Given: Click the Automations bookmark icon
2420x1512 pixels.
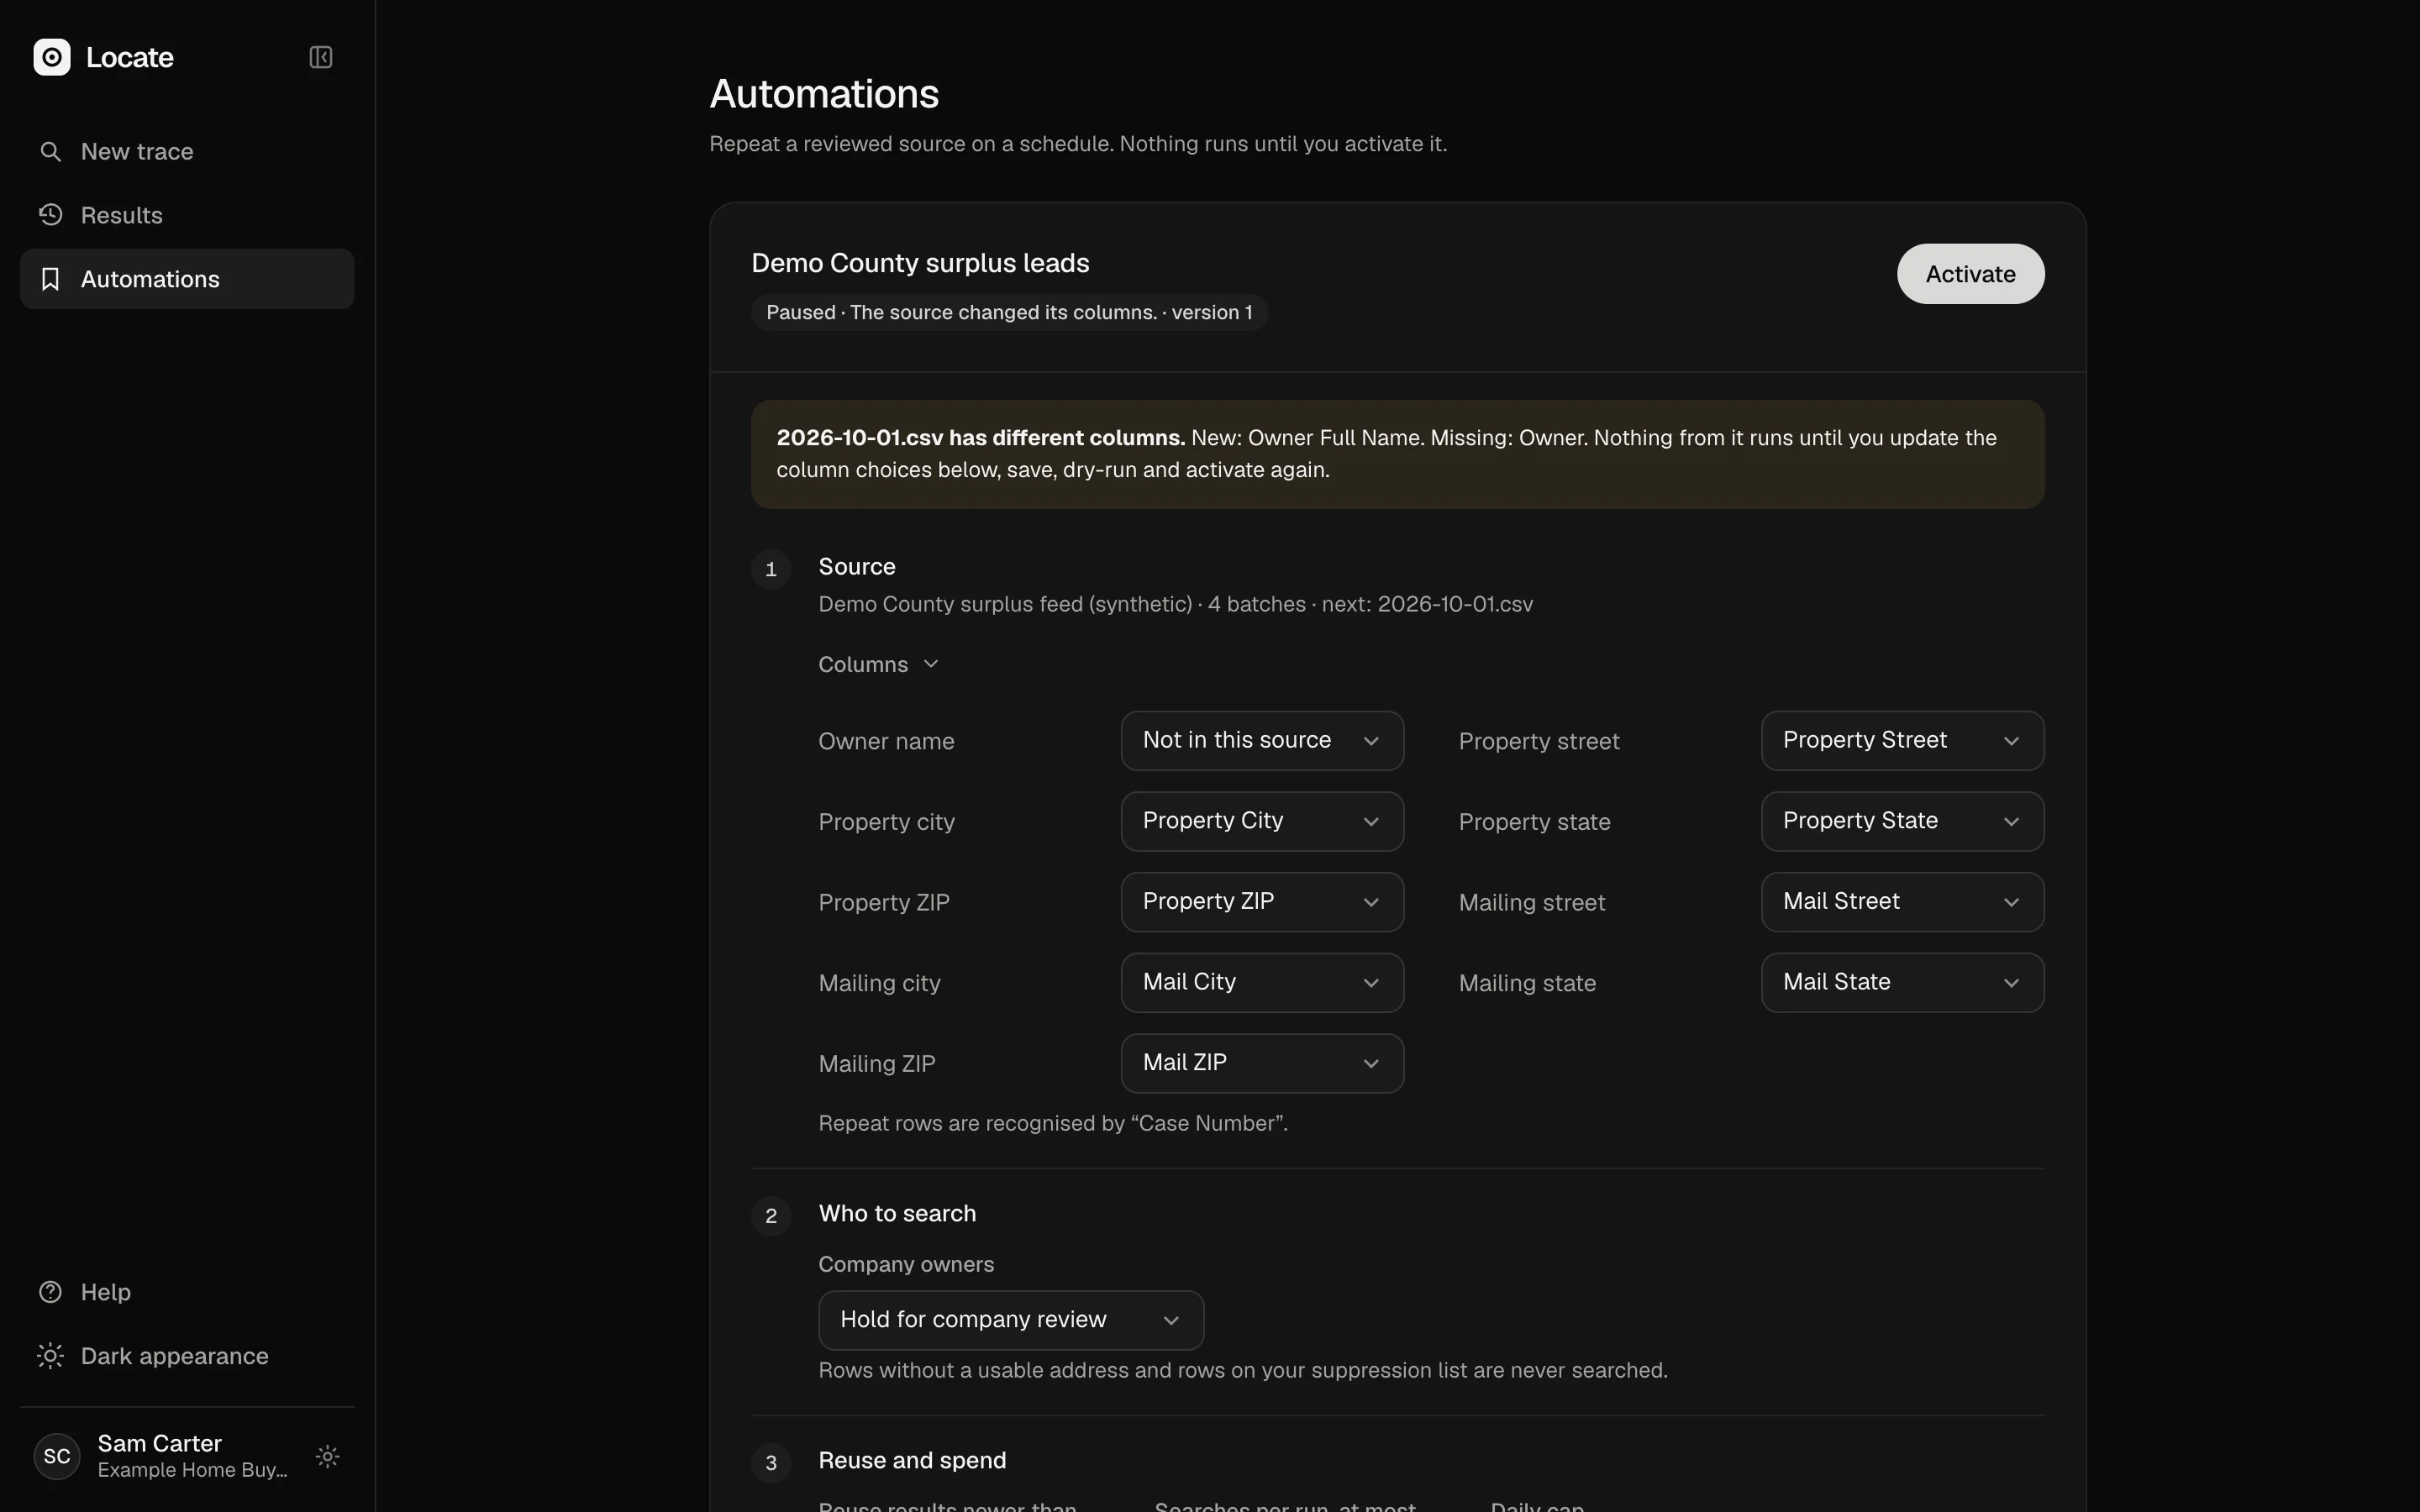Looking at the screenshot, I should (50, 279).
